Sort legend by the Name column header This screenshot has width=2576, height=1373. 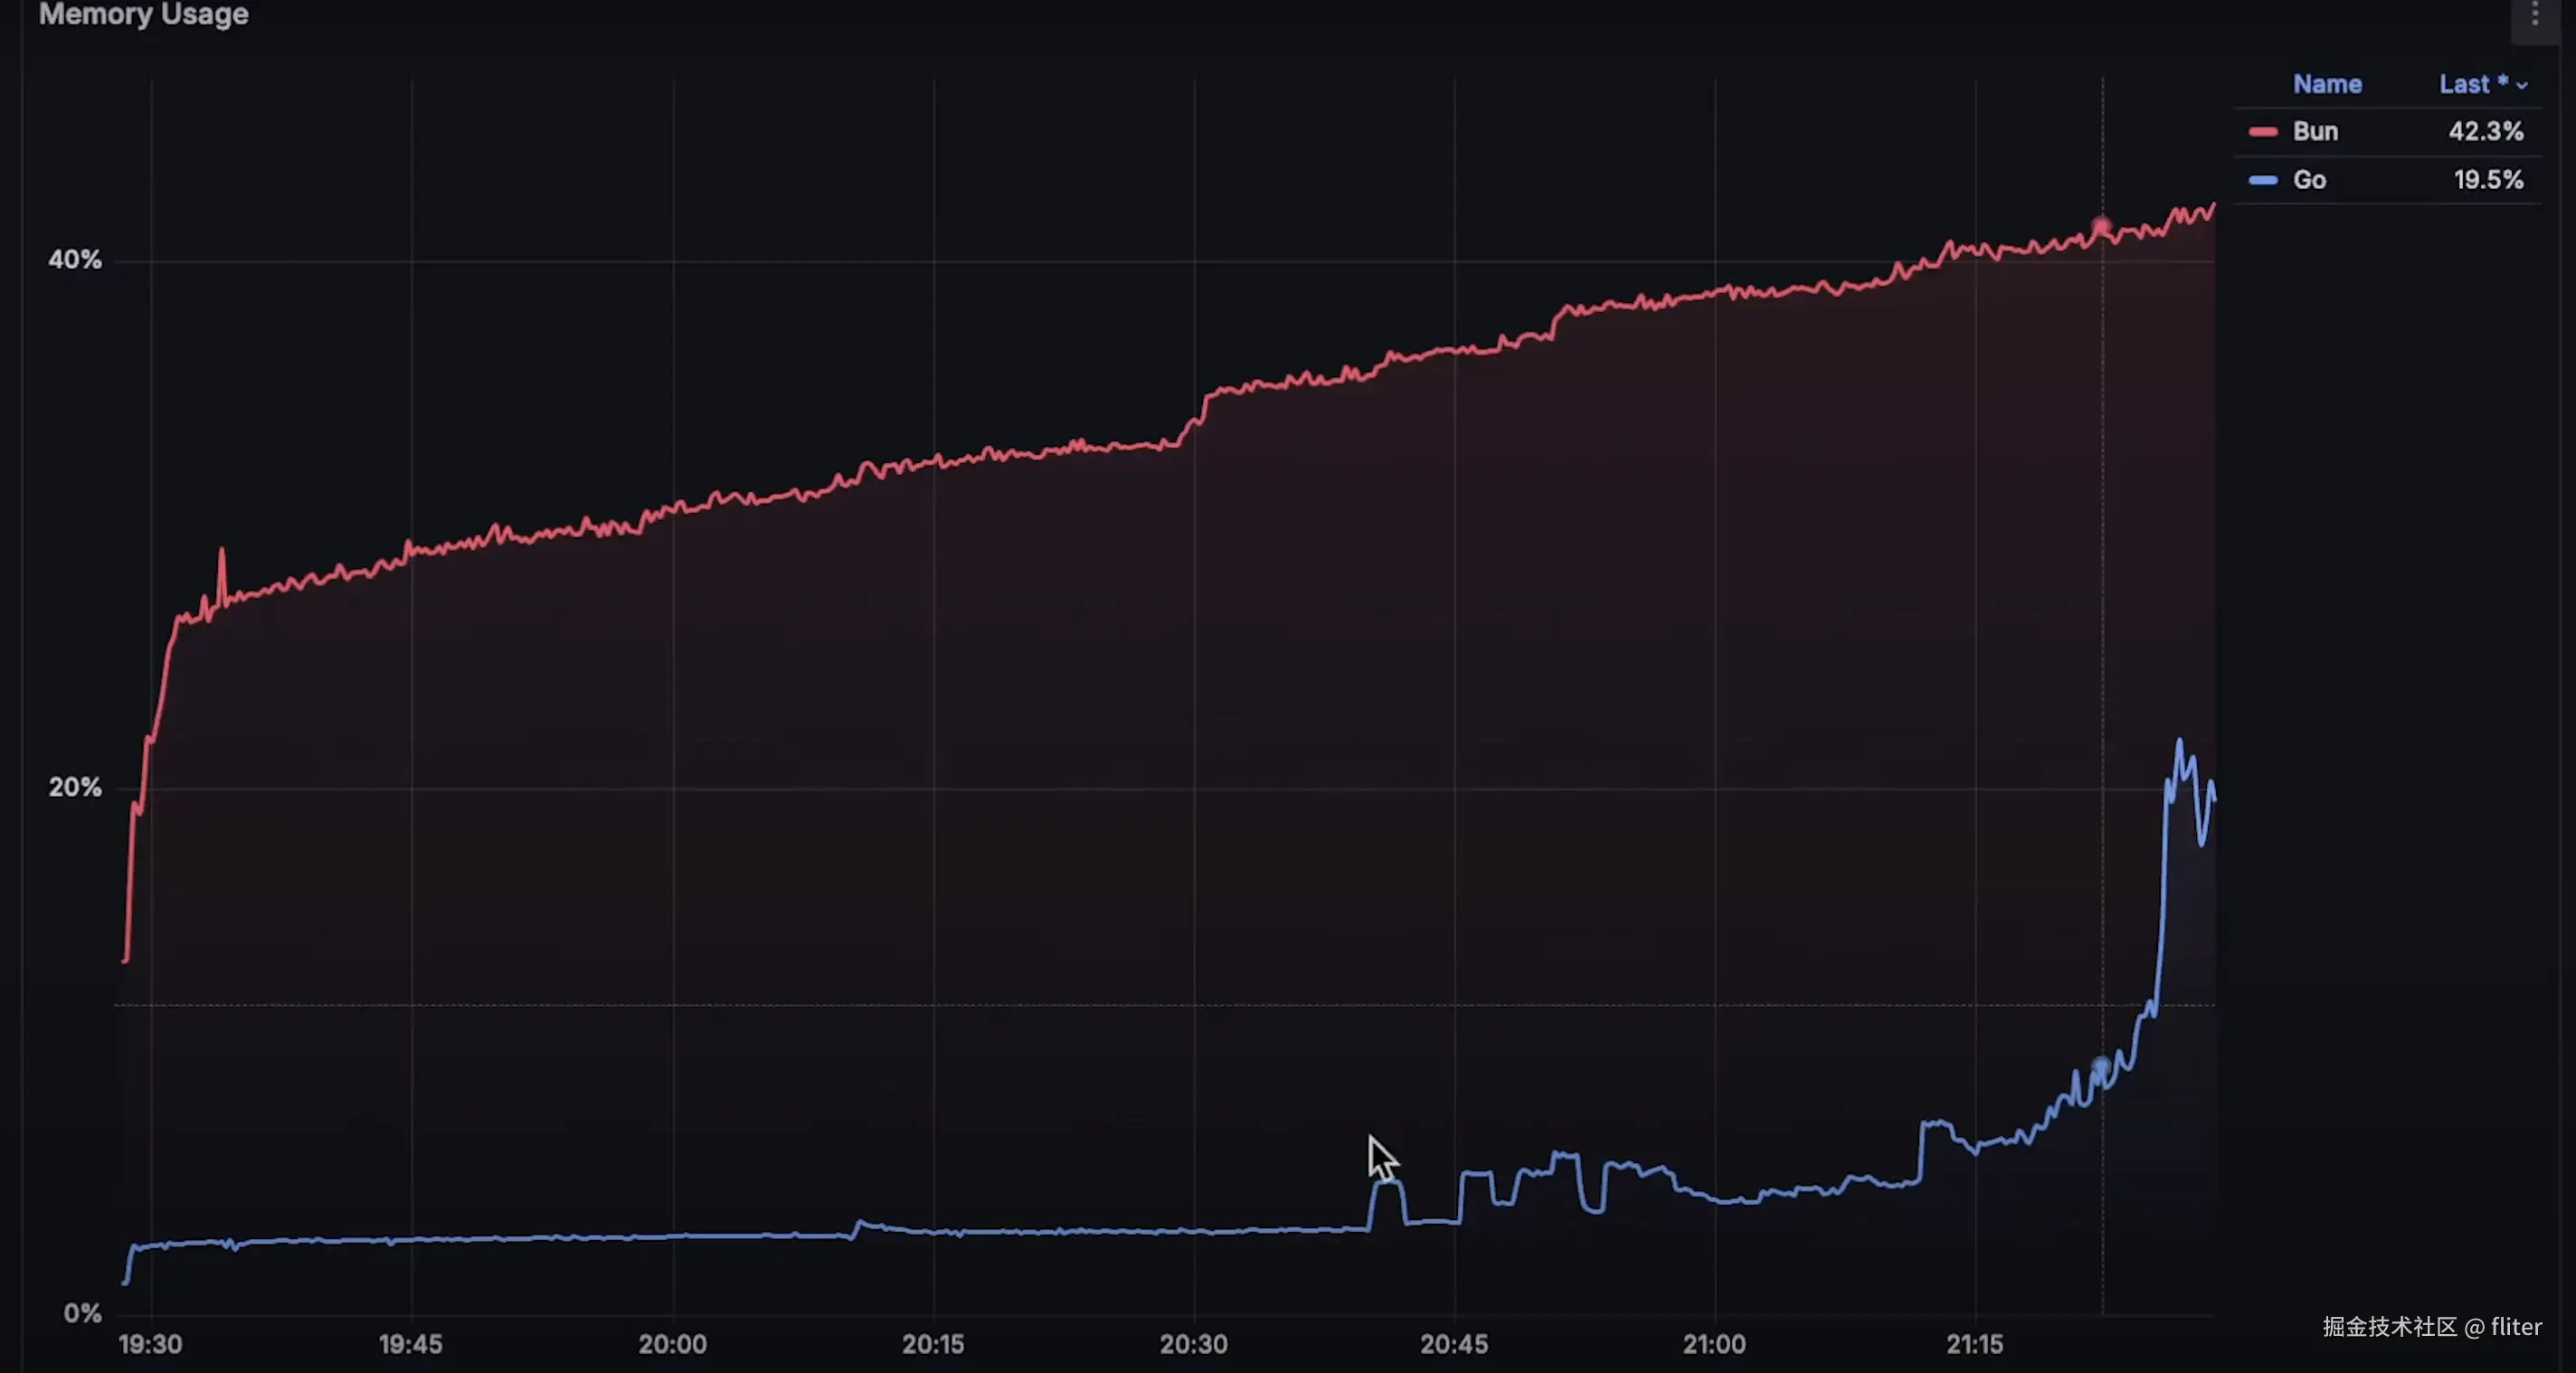click(x=2326, y=84)
